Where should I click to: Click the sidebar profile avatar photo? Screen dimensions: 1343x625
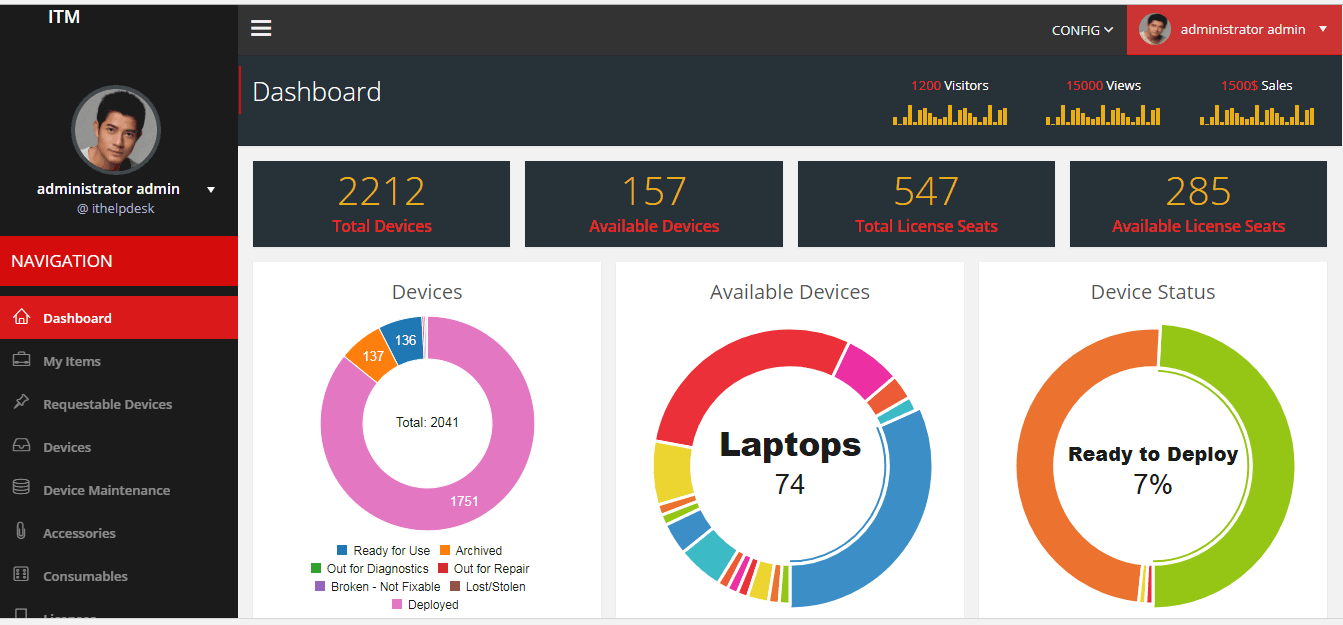pyautogui.click(x=116, y=130)
